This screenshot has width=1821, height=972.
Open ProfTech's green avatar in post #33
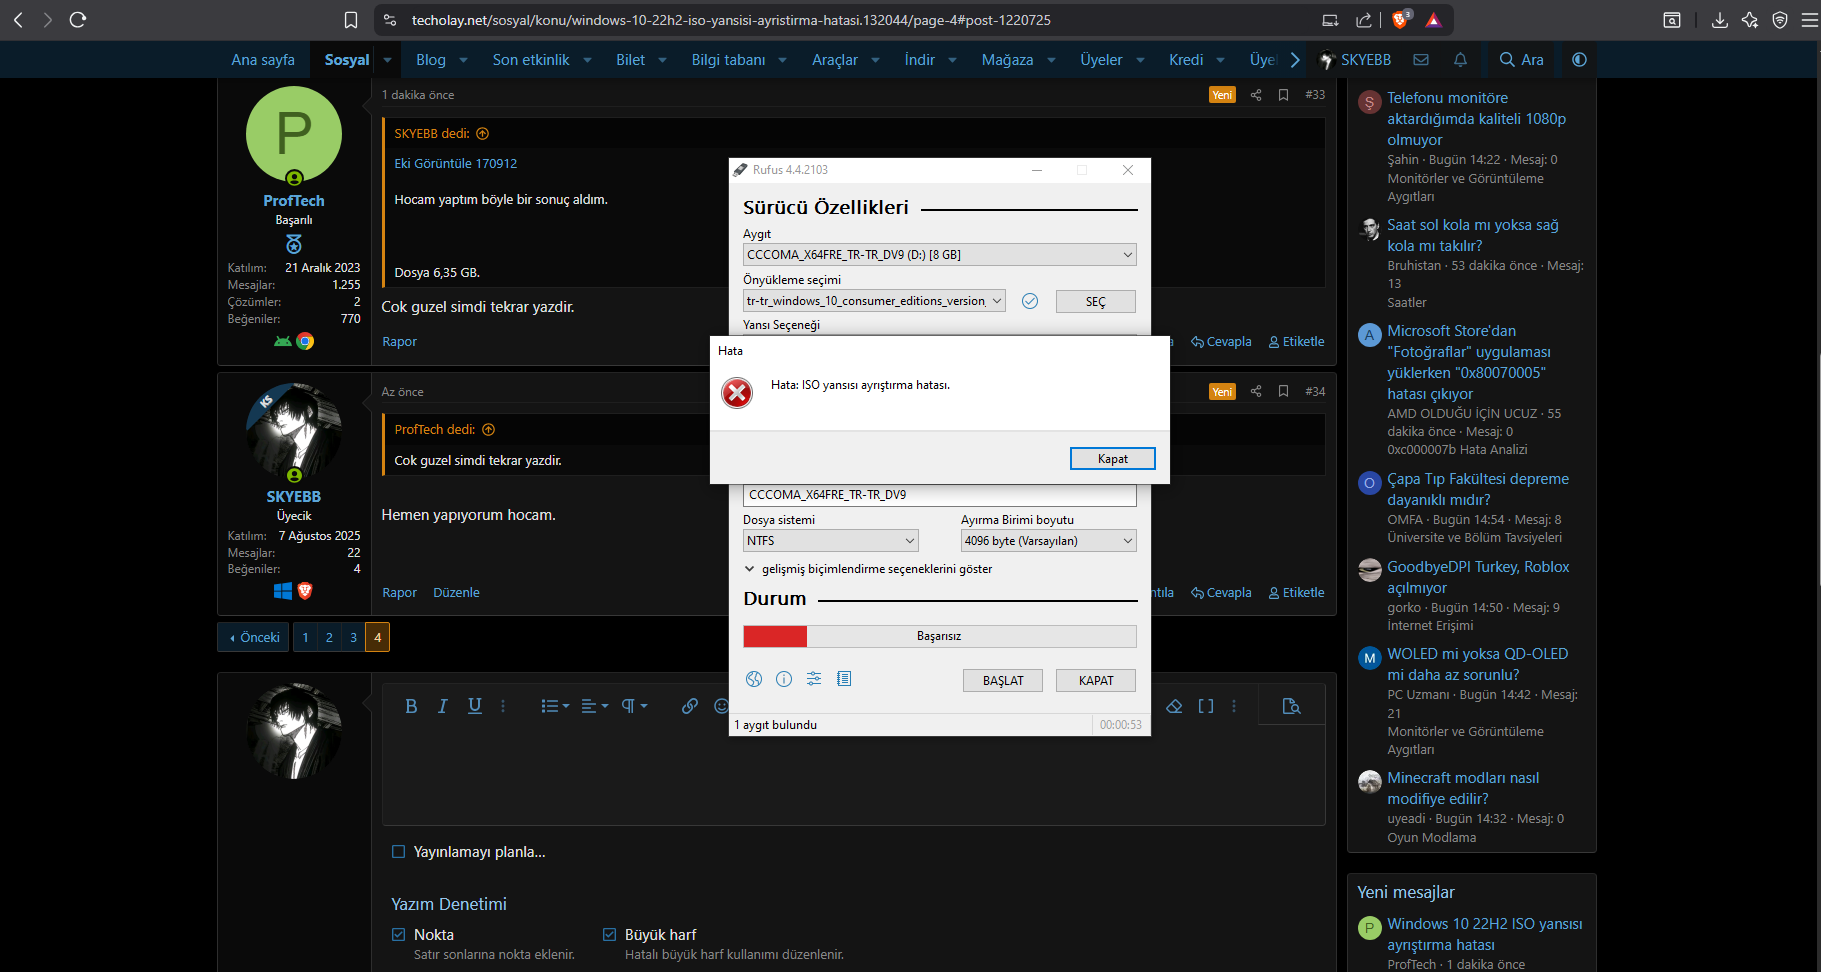point(294,134)
